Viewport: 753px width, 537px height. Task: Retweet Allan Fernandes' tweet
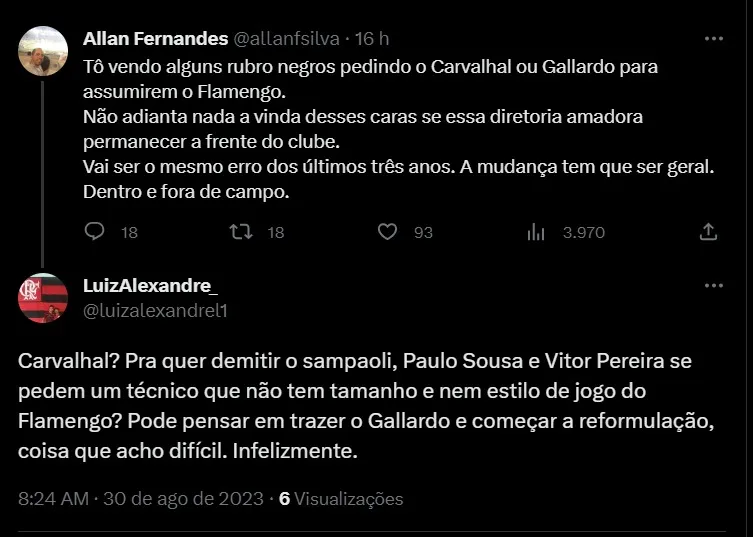coord(241,232)
